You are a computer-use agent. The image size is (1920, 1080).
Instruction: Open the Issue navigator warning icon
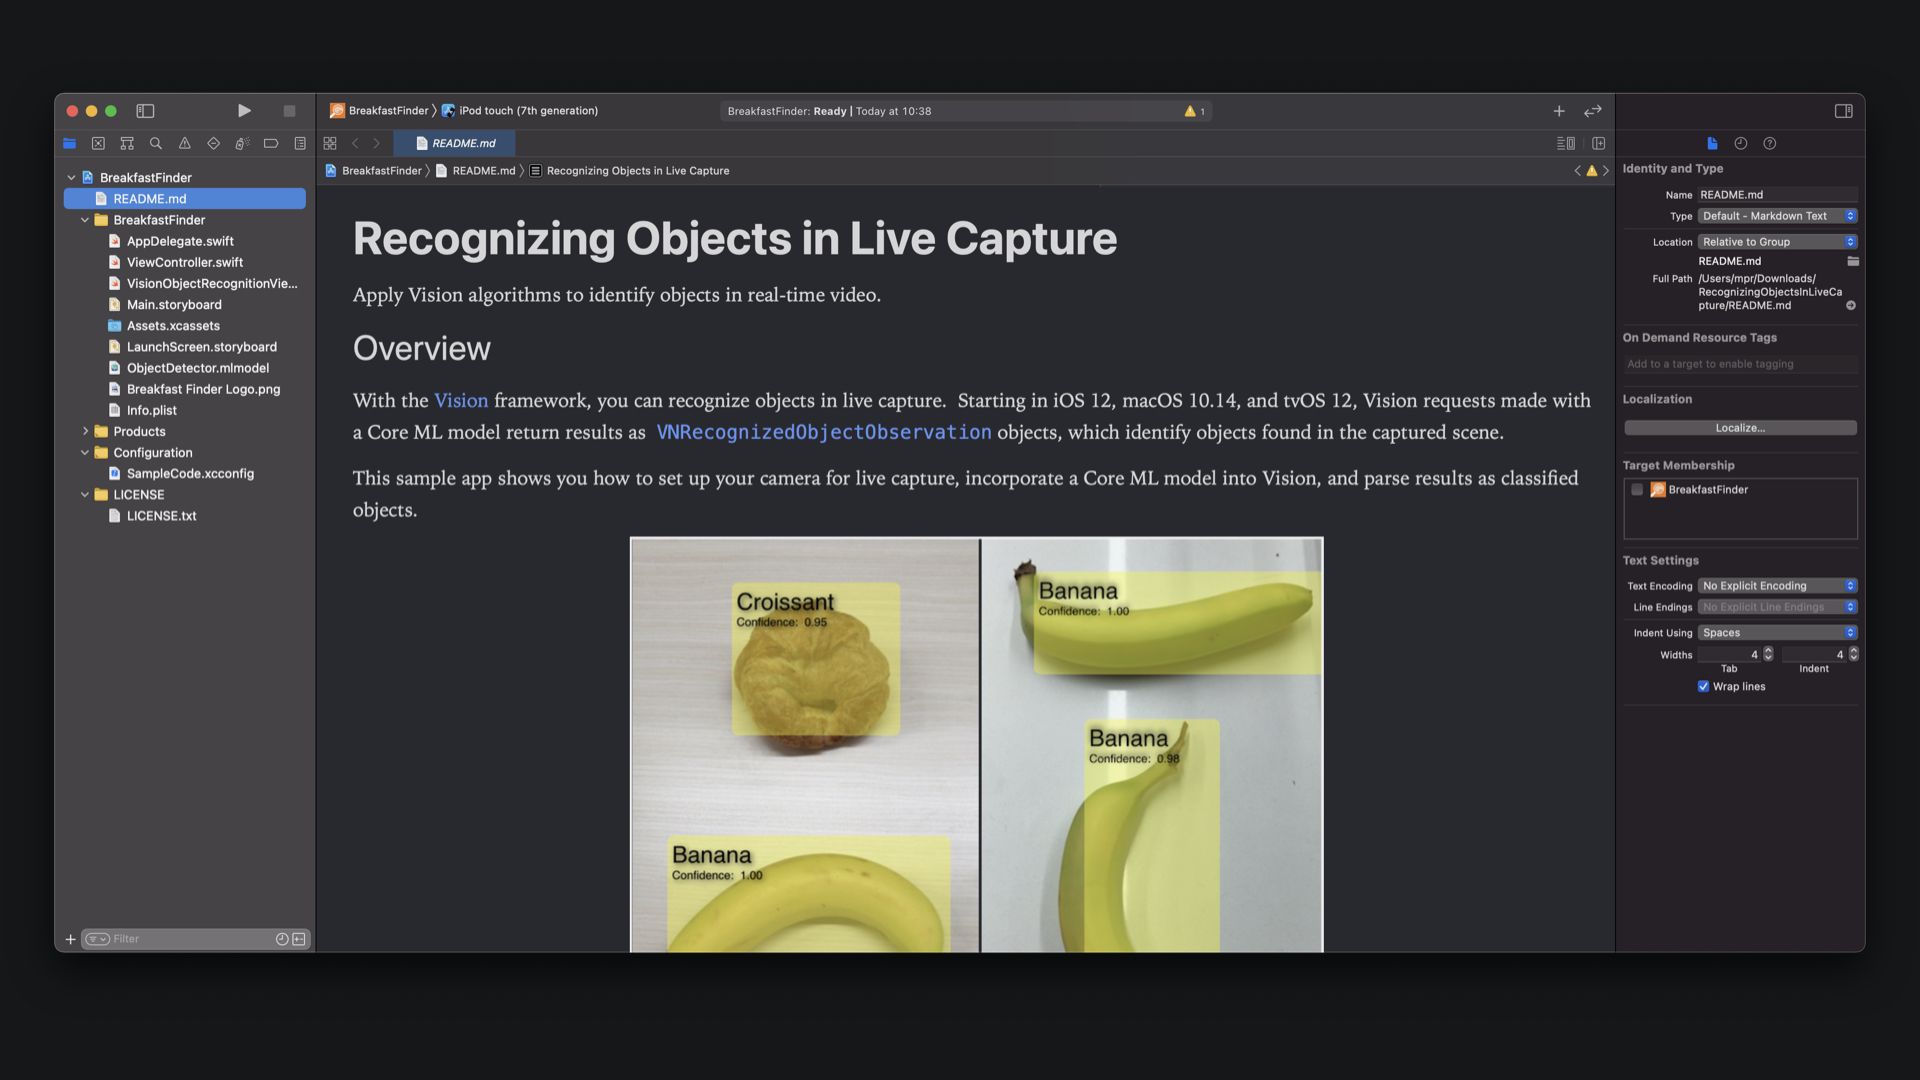185,143
